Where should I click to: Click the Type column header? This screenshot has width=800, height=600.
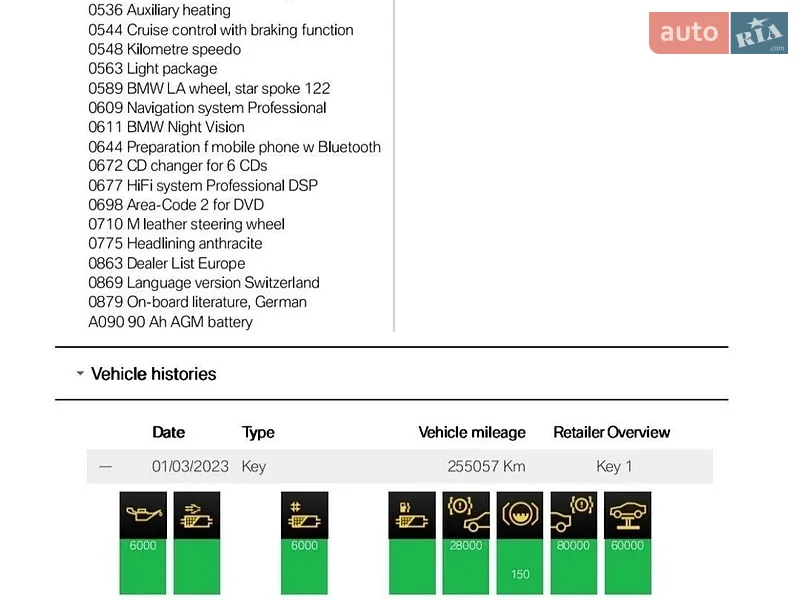258,433
